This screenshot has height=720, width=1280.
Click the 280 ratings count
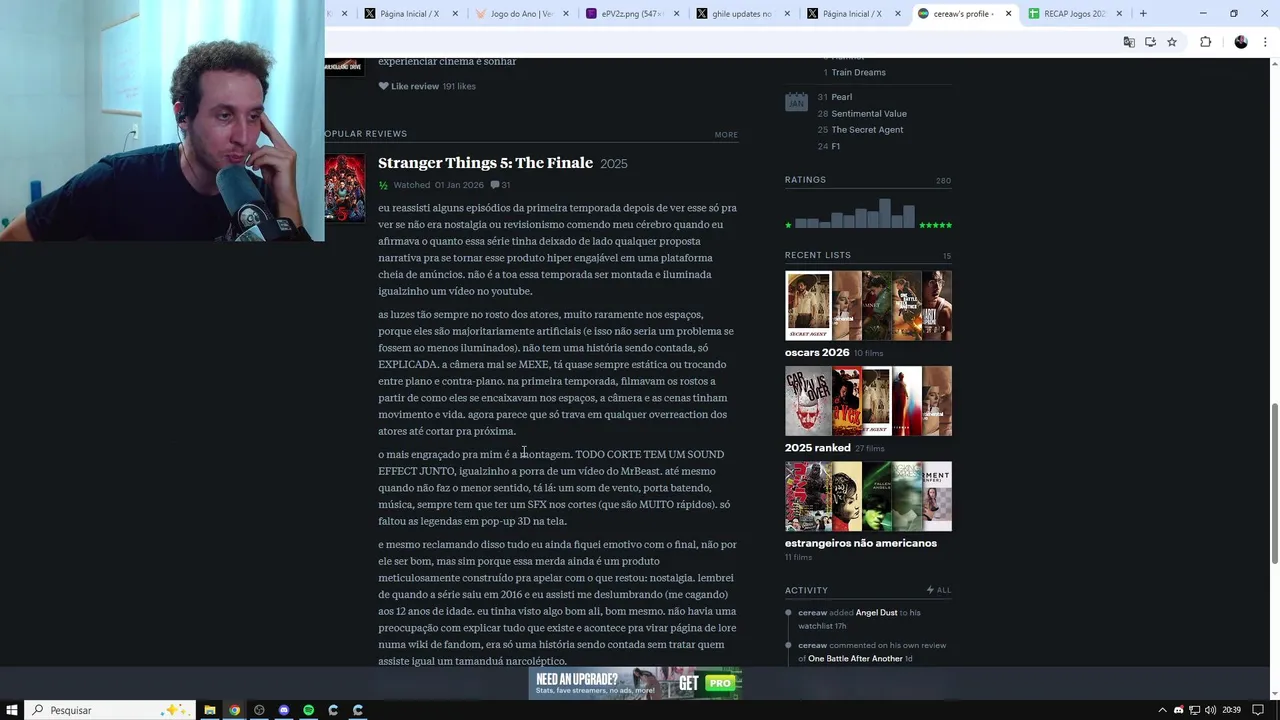point(943,181)
